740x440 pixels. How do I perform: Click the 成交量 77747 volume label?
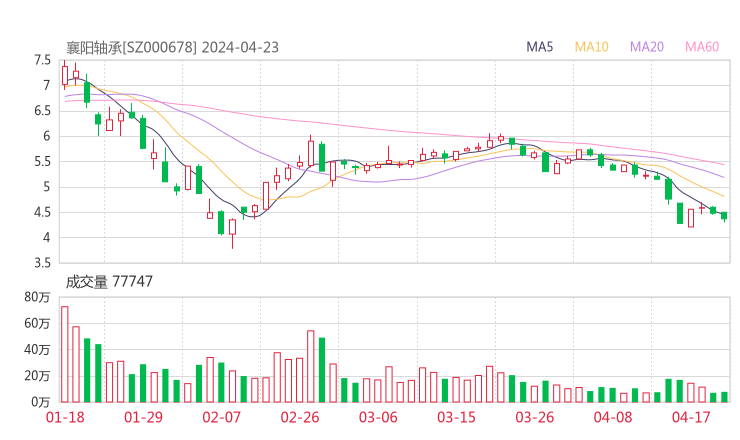(x=109, y=282)
